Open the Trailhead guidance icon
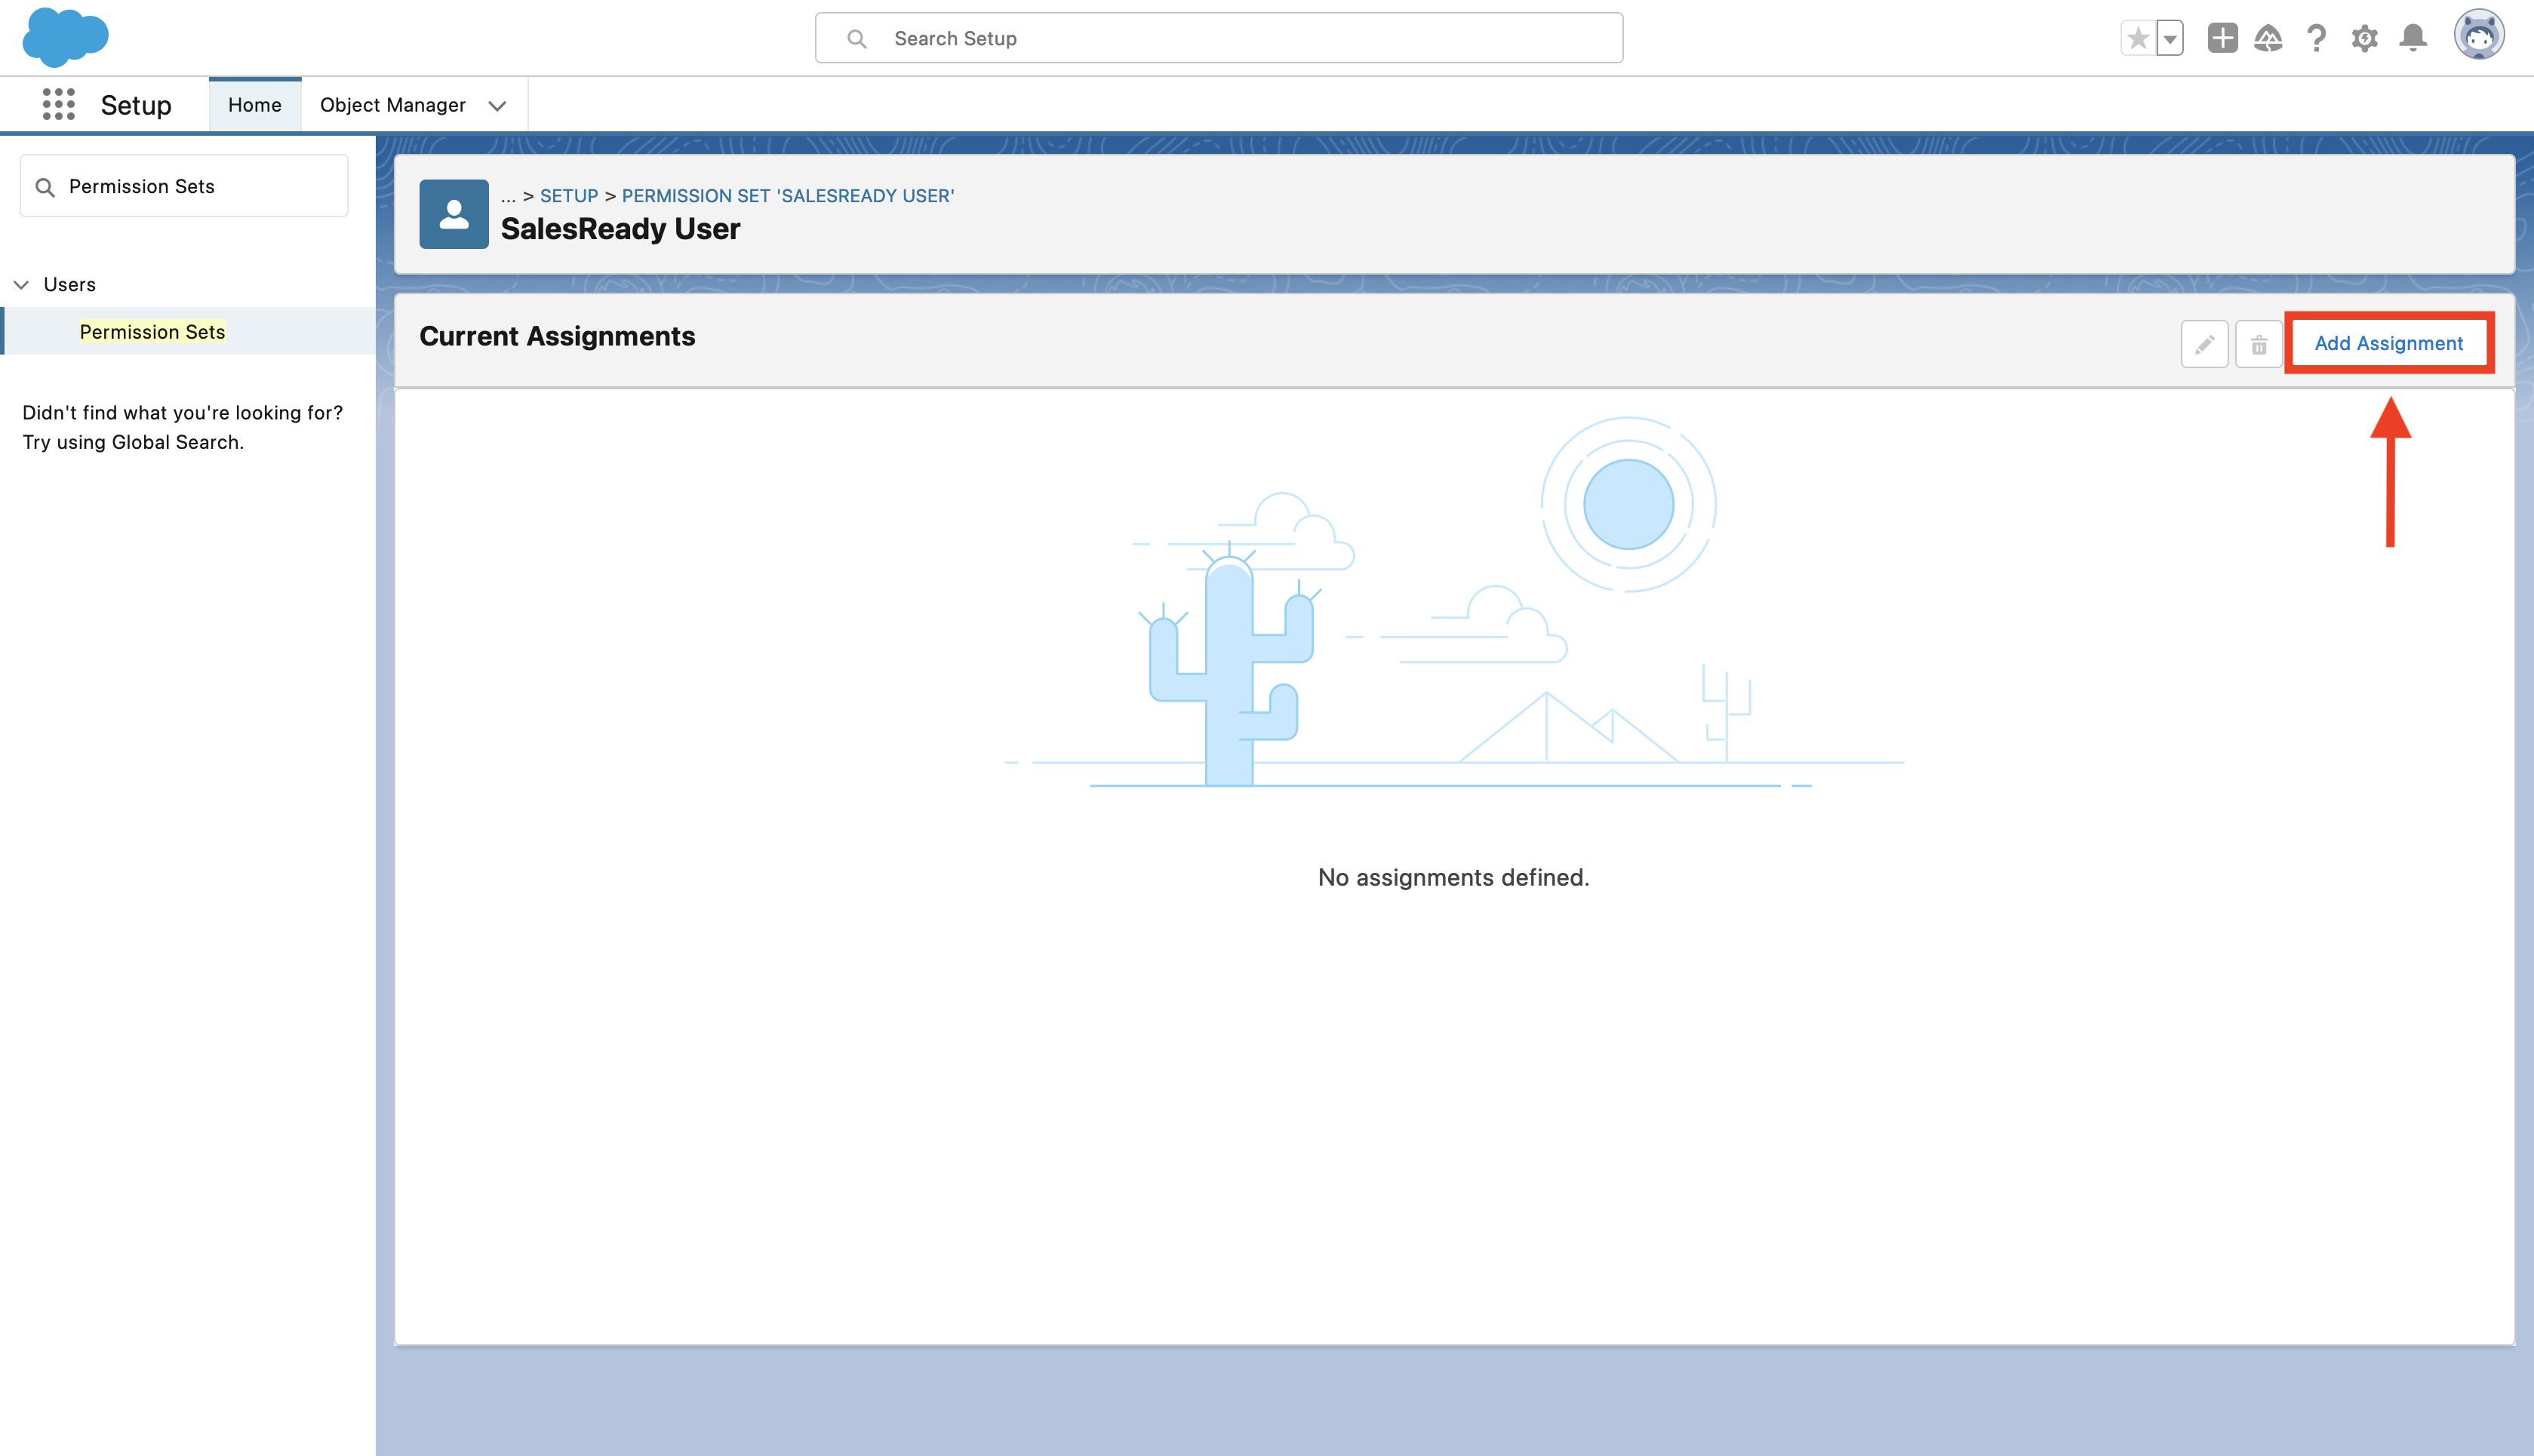2534x1456 pixels. pyautogui.click(x=2268, y=38)
